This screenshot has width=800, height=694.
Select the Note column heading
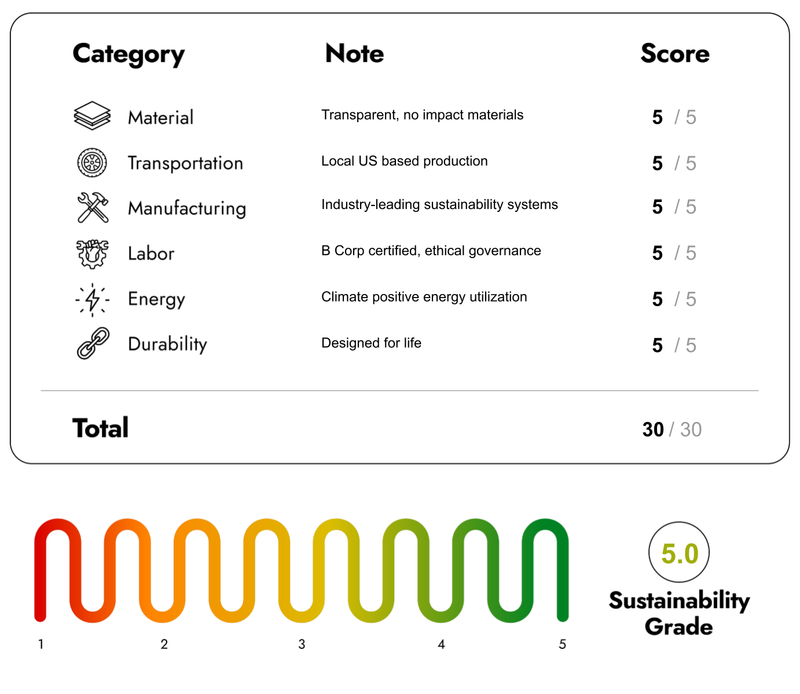pyautogui.click(x=355, y=54)
